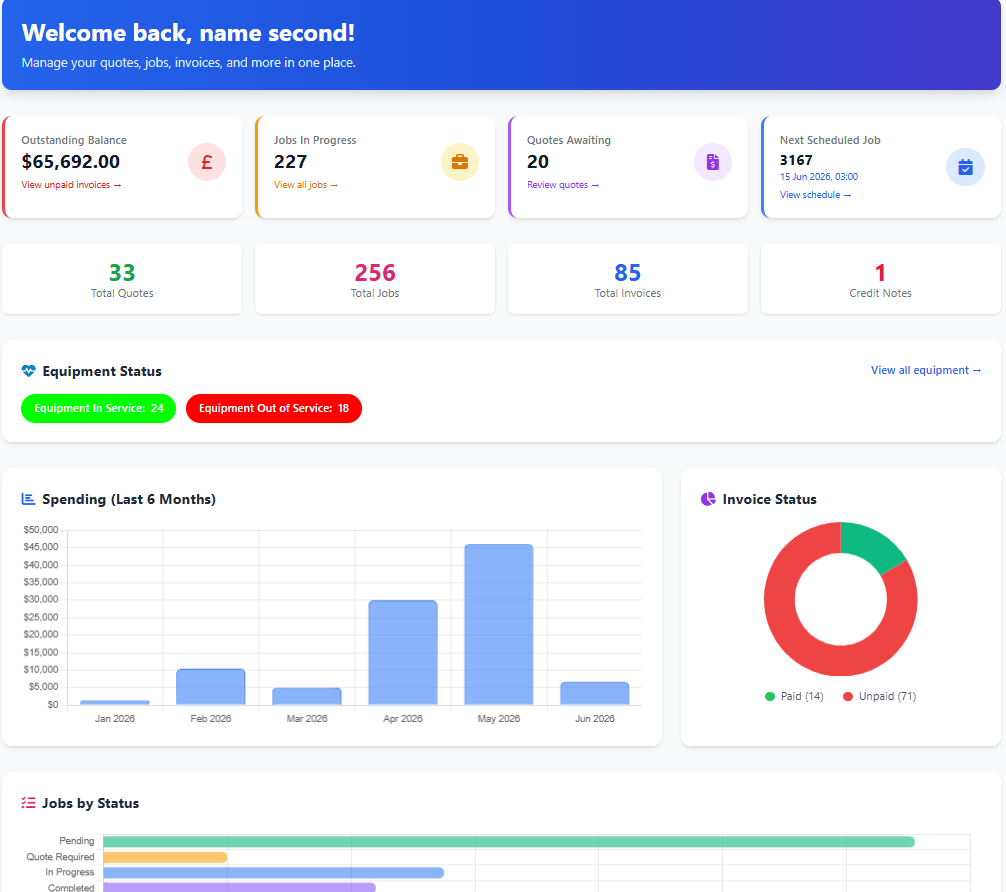Viewport: 1006px width, 892px height.
Task: Open the 1 Credit Notes card
Action: click(880, 279)
